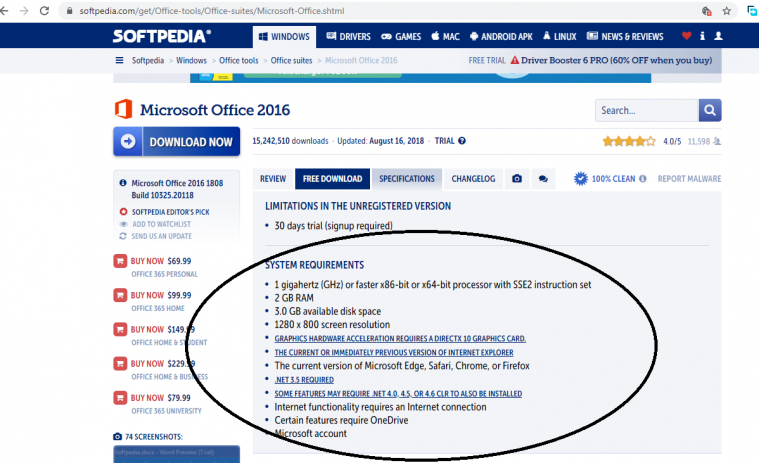Open the Word Preview screenshot thumbnail
This screenshot has height=463, width=759.
tap(177, 454)
